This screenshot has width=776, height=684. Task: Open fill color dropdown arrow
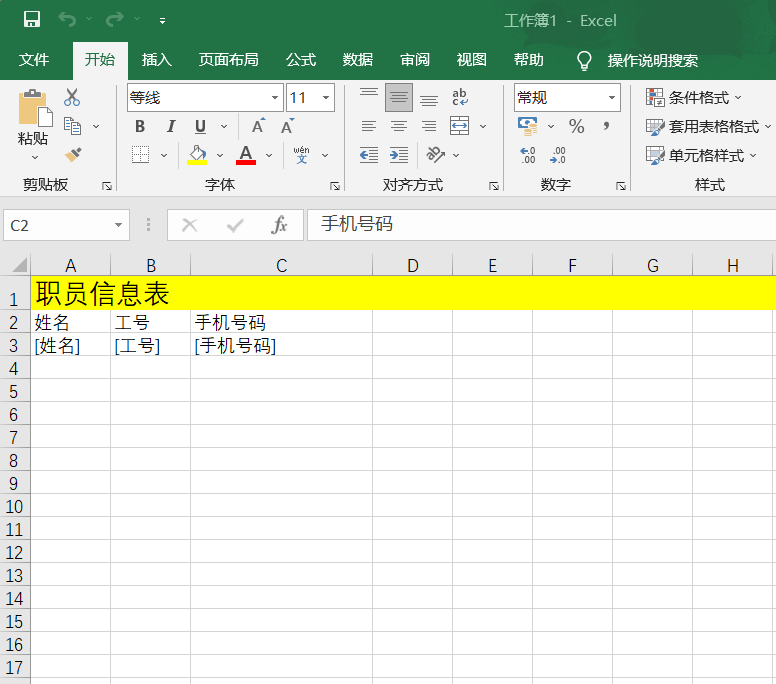point(220,155)
